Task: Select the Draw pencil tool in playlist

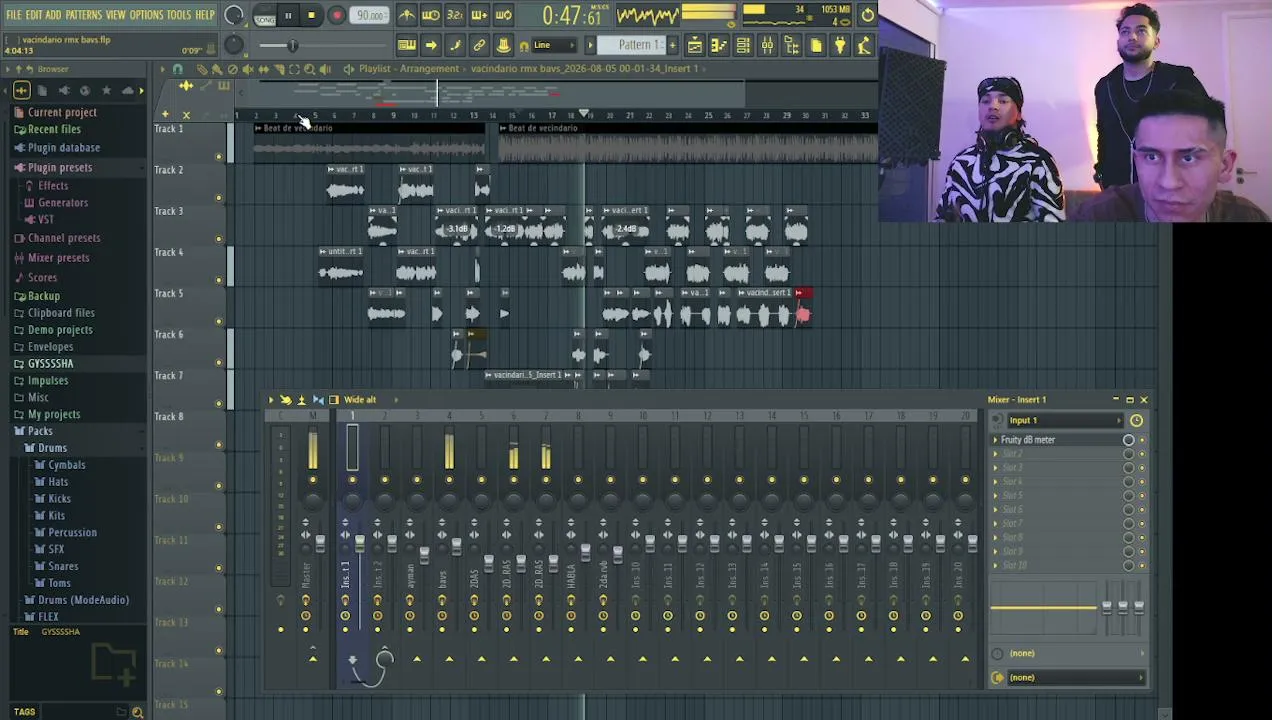Action: click(x=202, y=69)
